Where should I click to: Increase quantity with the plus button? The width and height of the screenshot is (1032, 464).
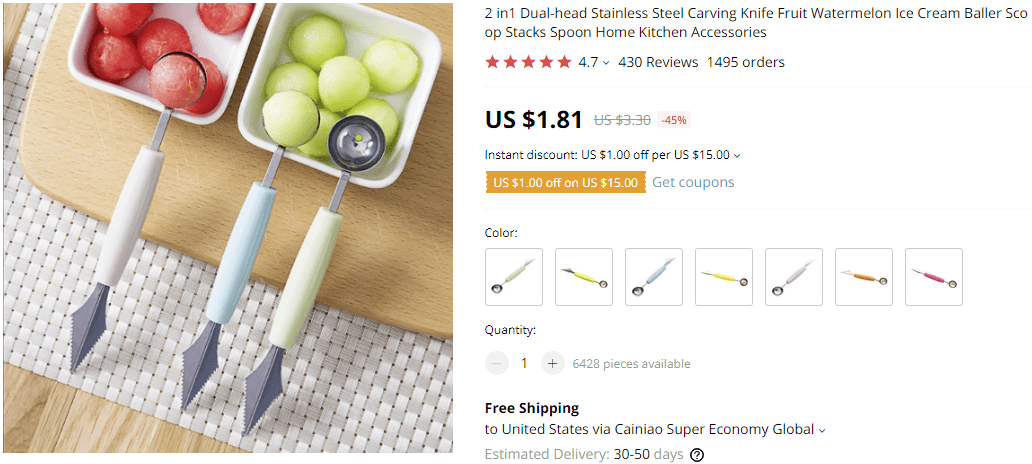552,363
